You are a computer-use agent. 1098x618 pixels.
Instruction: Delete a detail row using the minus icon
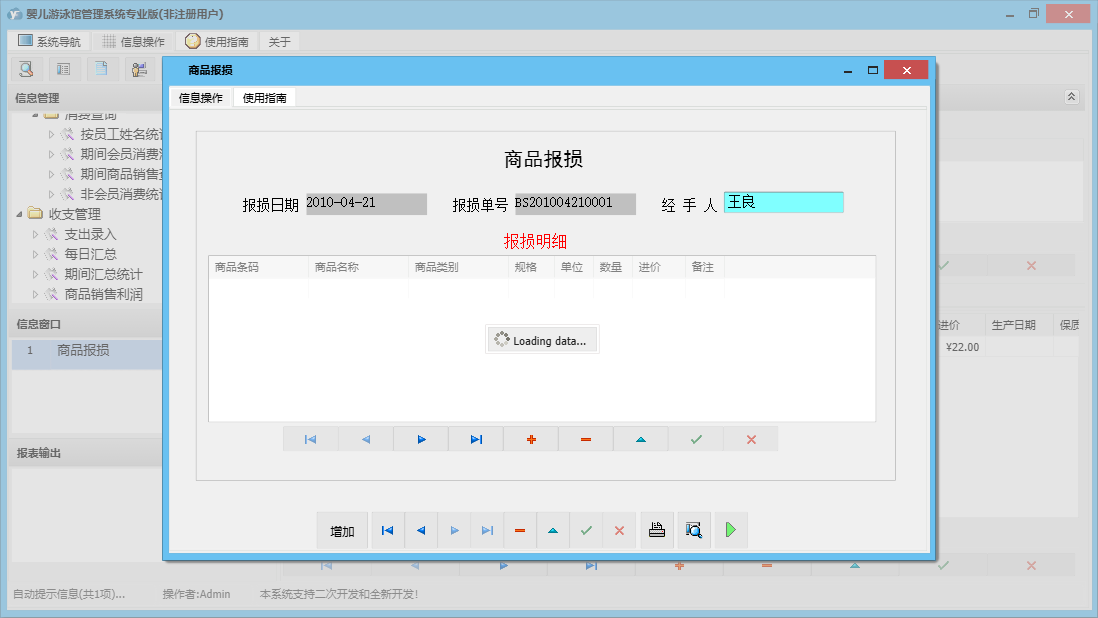(x=585, y=438)
